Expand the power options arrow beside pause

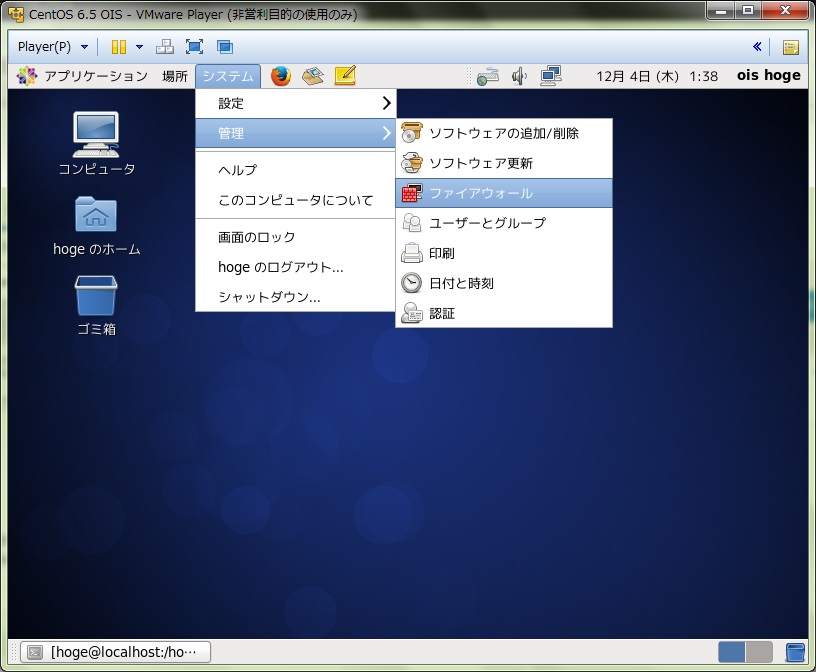pos(139,47)
